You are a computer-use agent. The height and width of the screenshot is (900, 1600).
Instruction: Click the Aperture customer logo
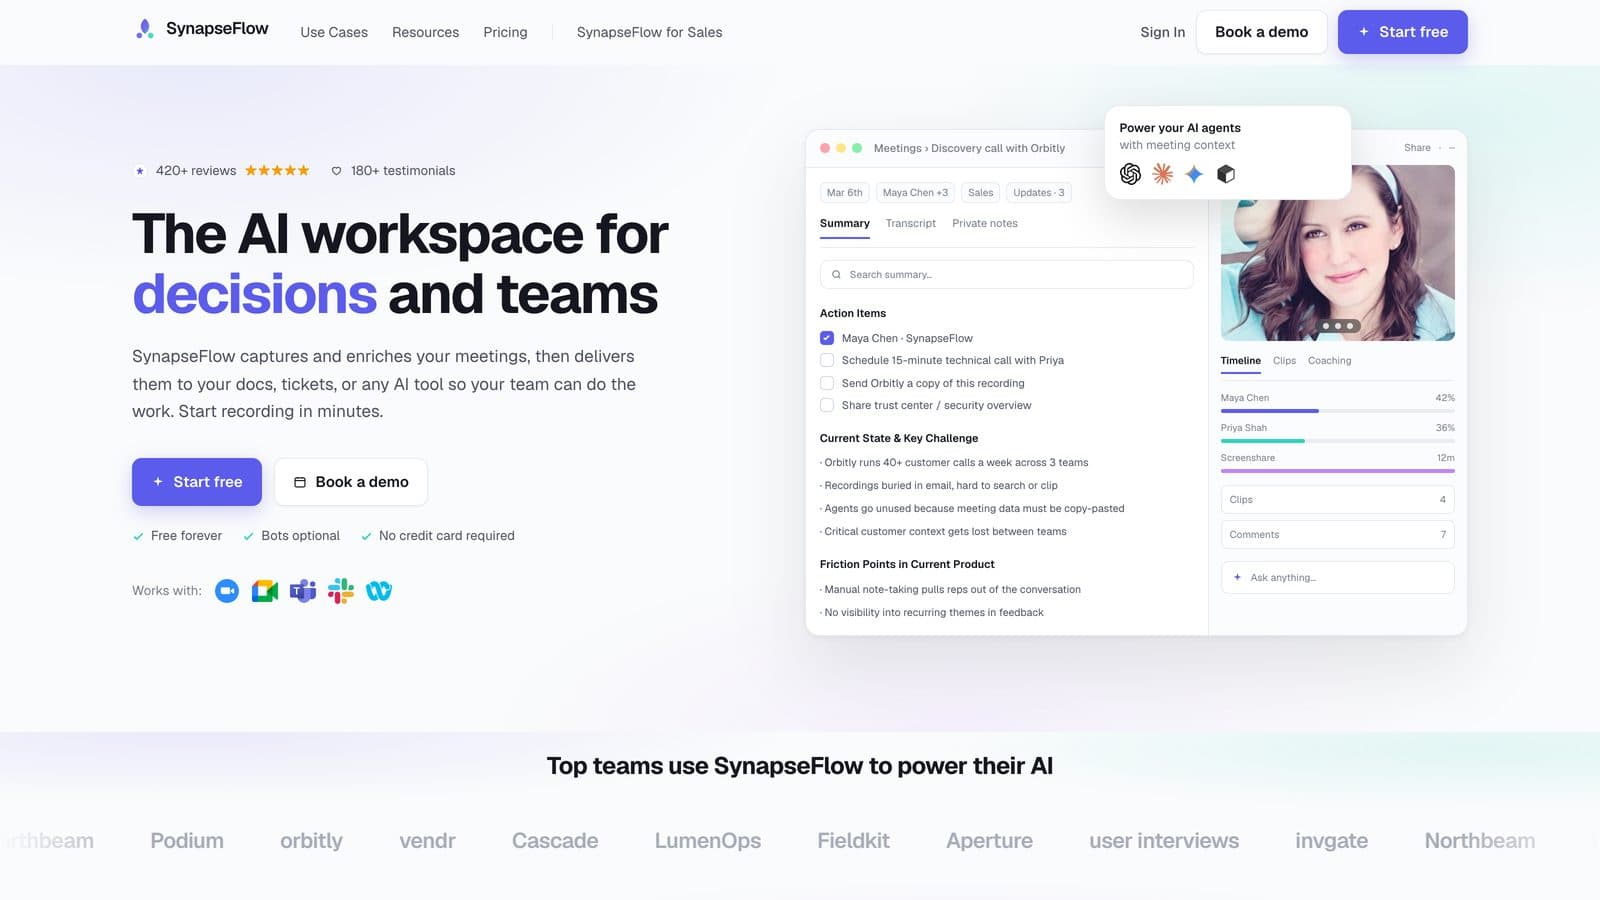tap(989, 841)
